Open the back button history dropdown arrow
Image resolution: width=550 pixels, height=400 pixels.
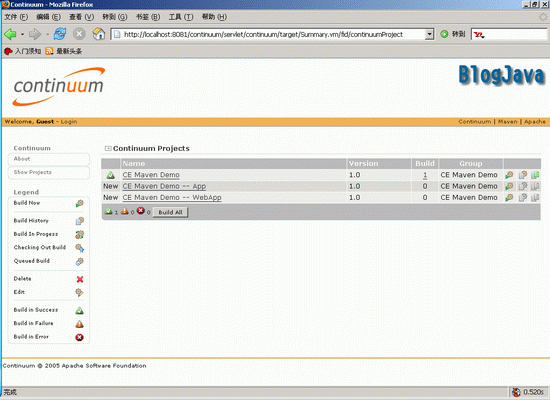pos(22,34)
